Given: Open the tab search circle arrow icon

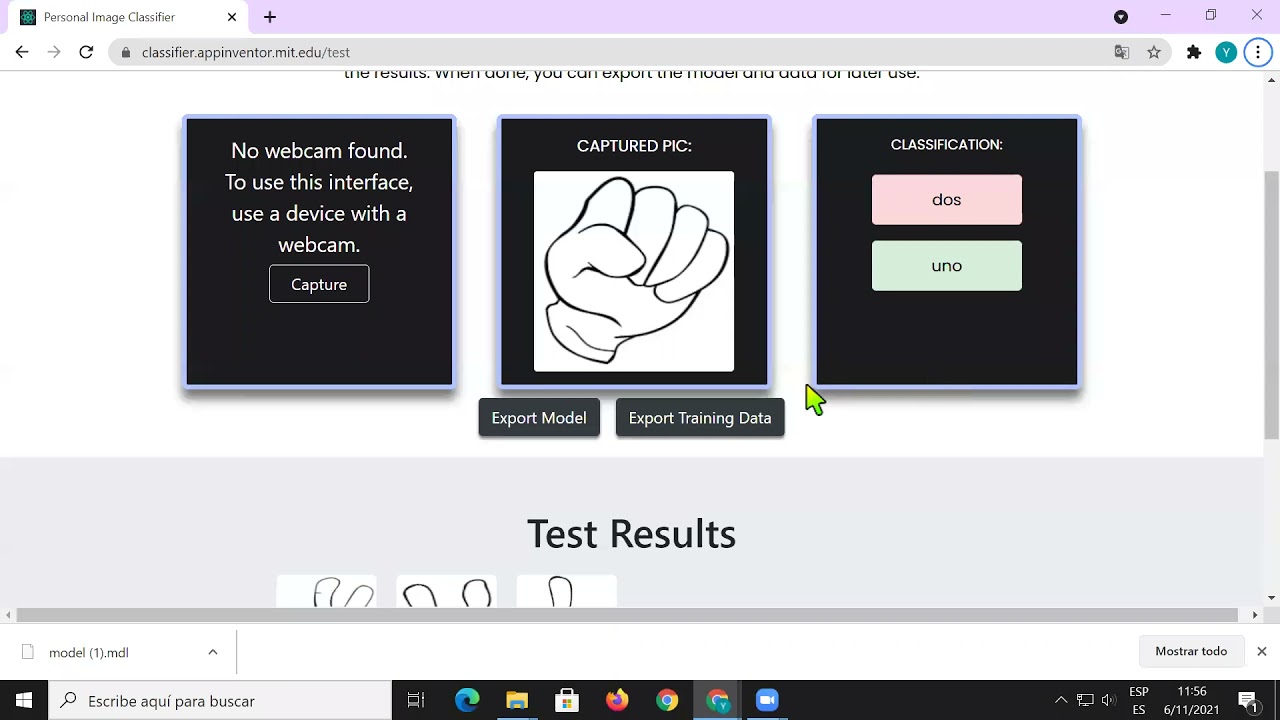Looking at the screenshot, I should [x=1121, y=17].
